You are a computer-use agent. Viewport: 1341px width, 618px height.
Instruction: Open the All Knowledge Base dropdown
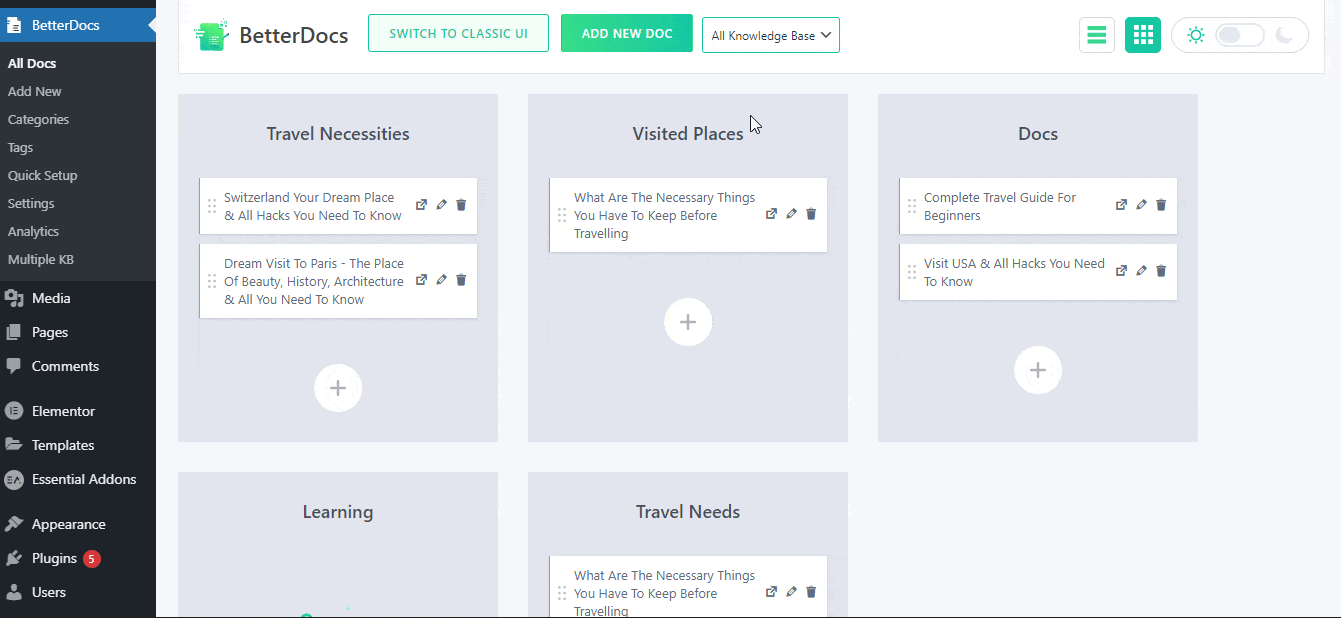point(771,35)
